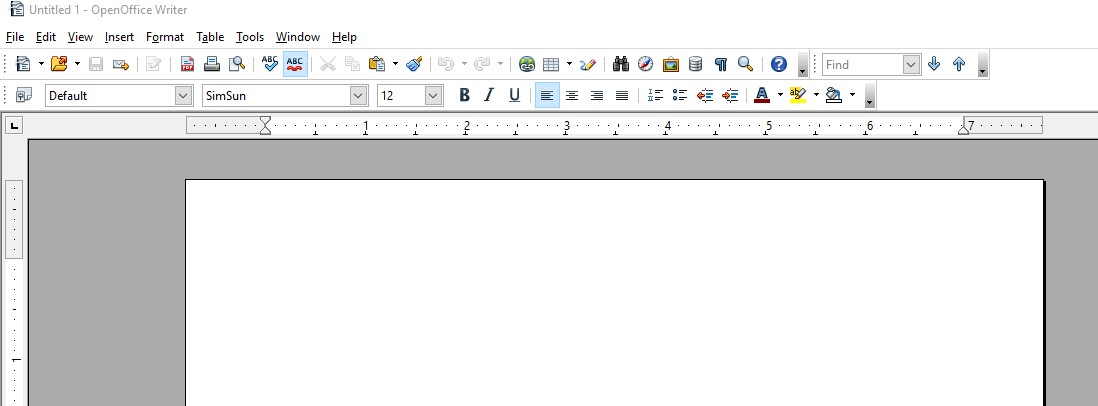Decrease indent icon
Viewport: 1098px width, 406px height.
(705, 95)
